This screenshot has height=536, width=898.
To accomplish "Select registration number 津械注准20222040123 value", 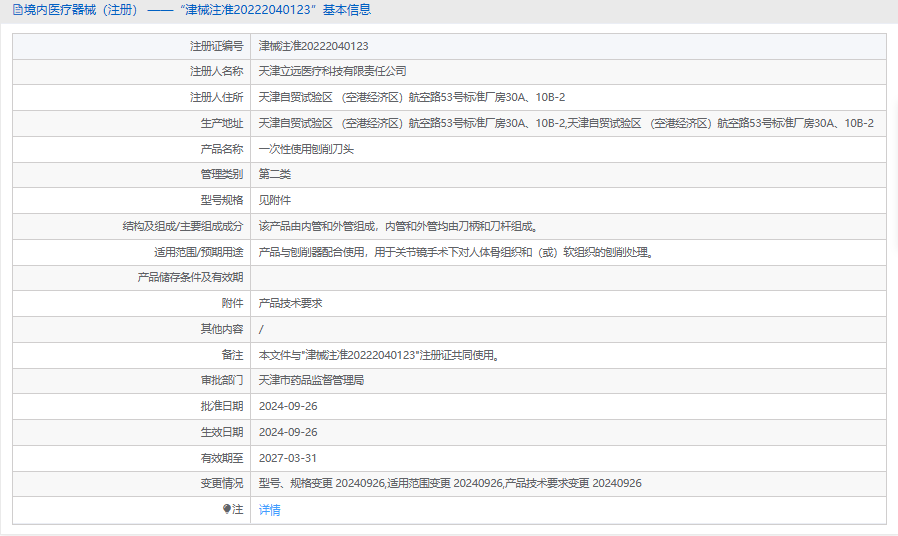I will pyautogui.click(x=313, y=46).
